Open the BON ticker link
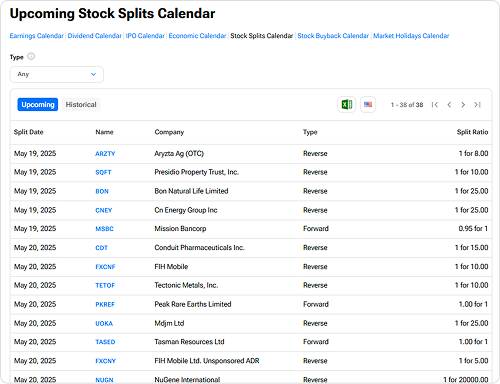500x384 pixels. coord(102,191)
